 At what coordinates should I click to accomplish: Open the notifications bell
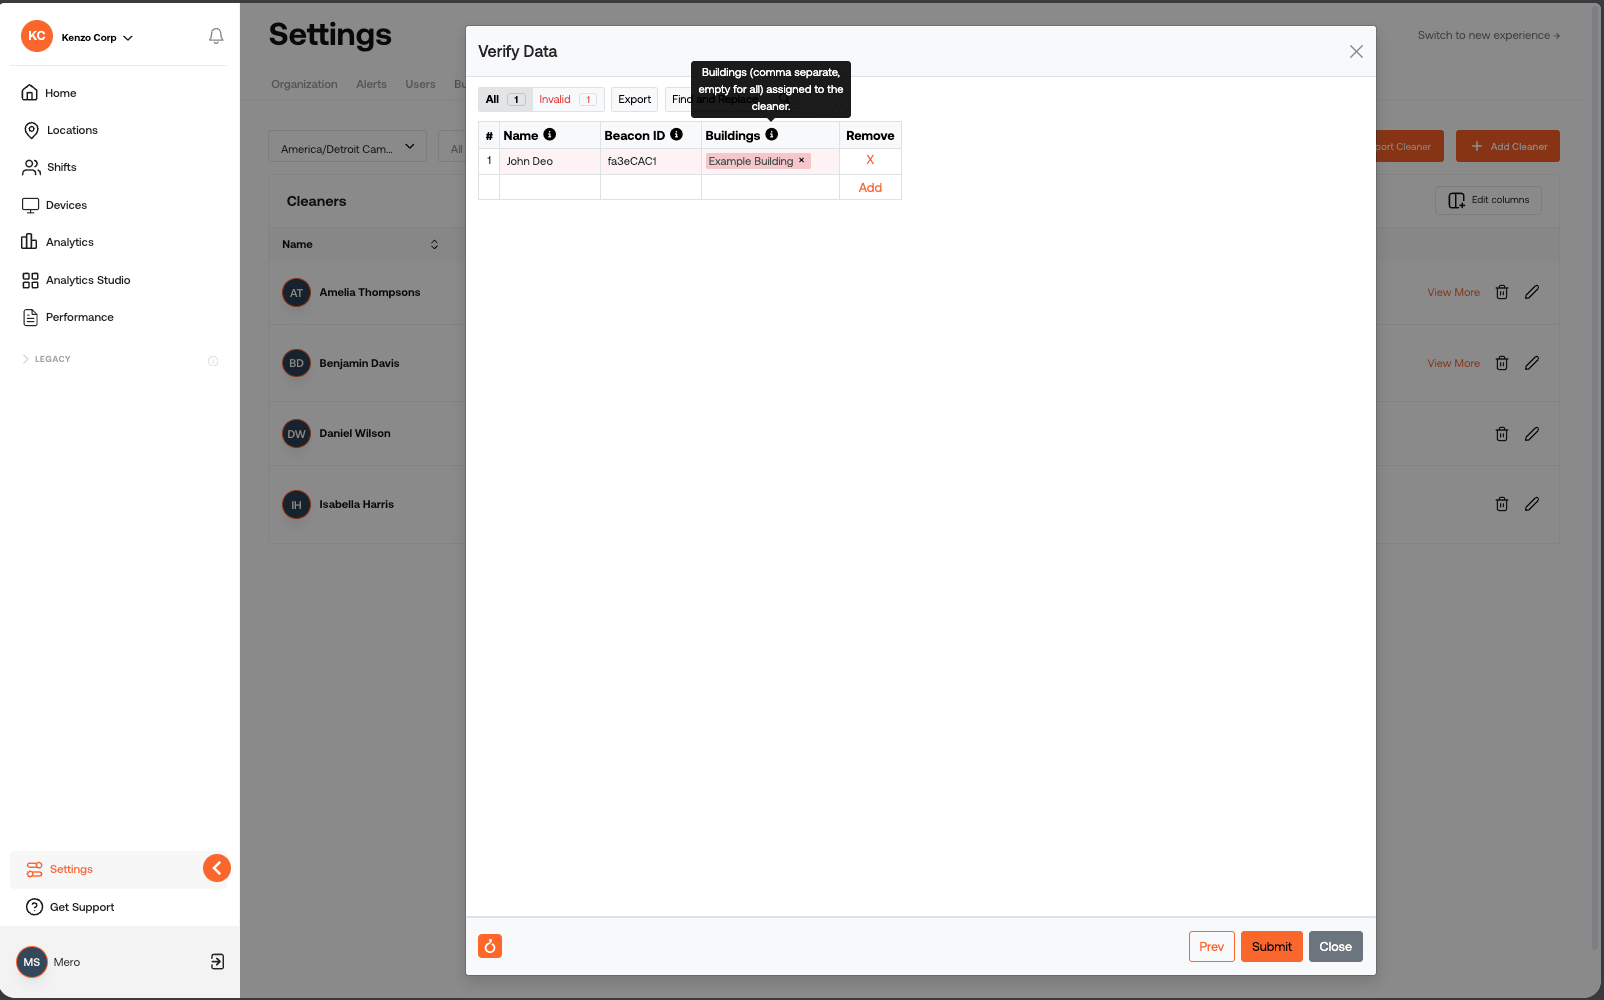pos(216,36)
